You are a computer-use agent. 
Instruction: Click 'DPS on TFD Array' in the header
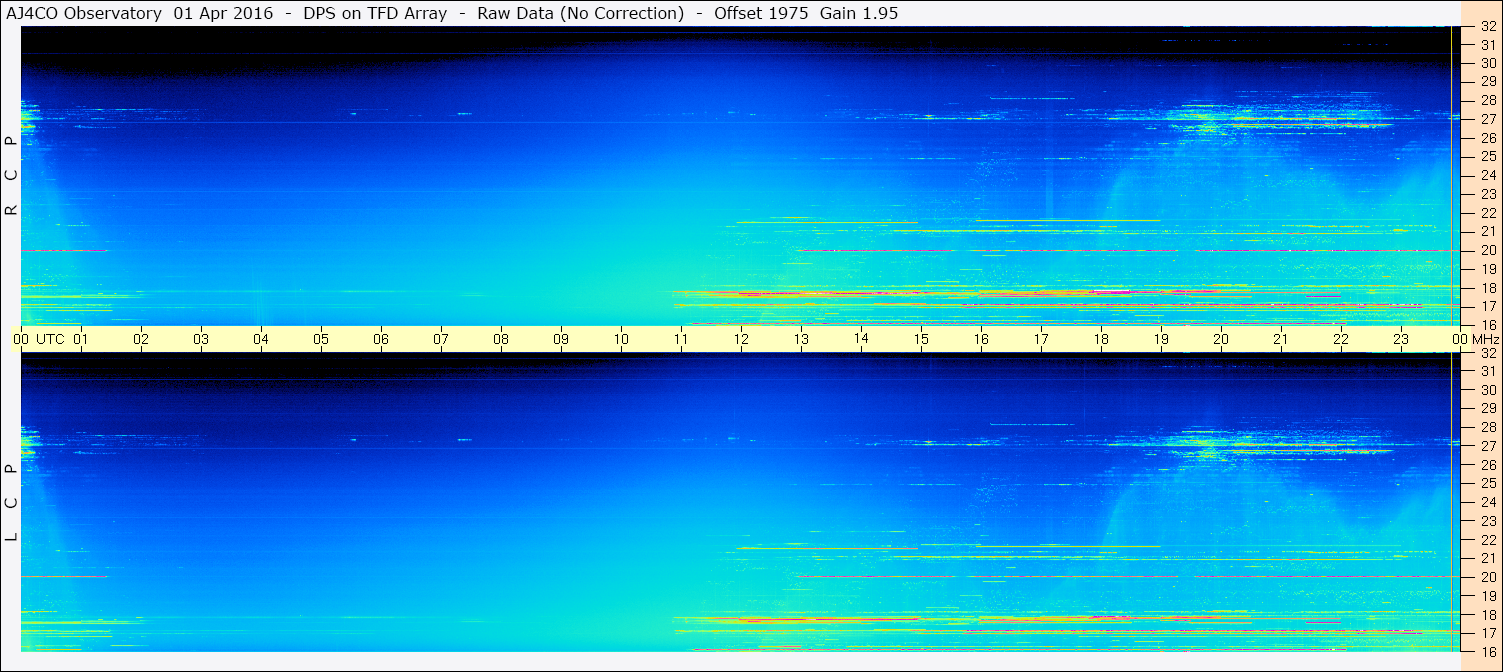click(375, 13)
